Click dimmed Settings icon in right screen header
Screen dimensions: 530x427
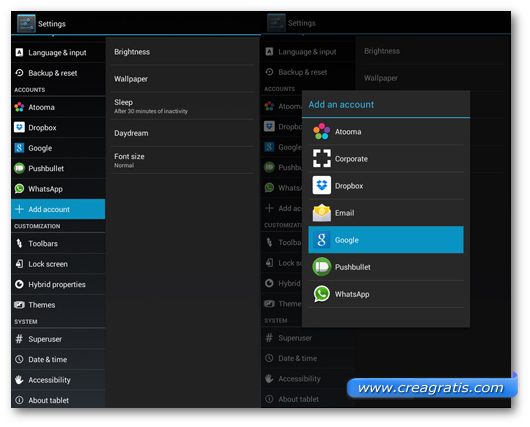click(x=276, y=23)
